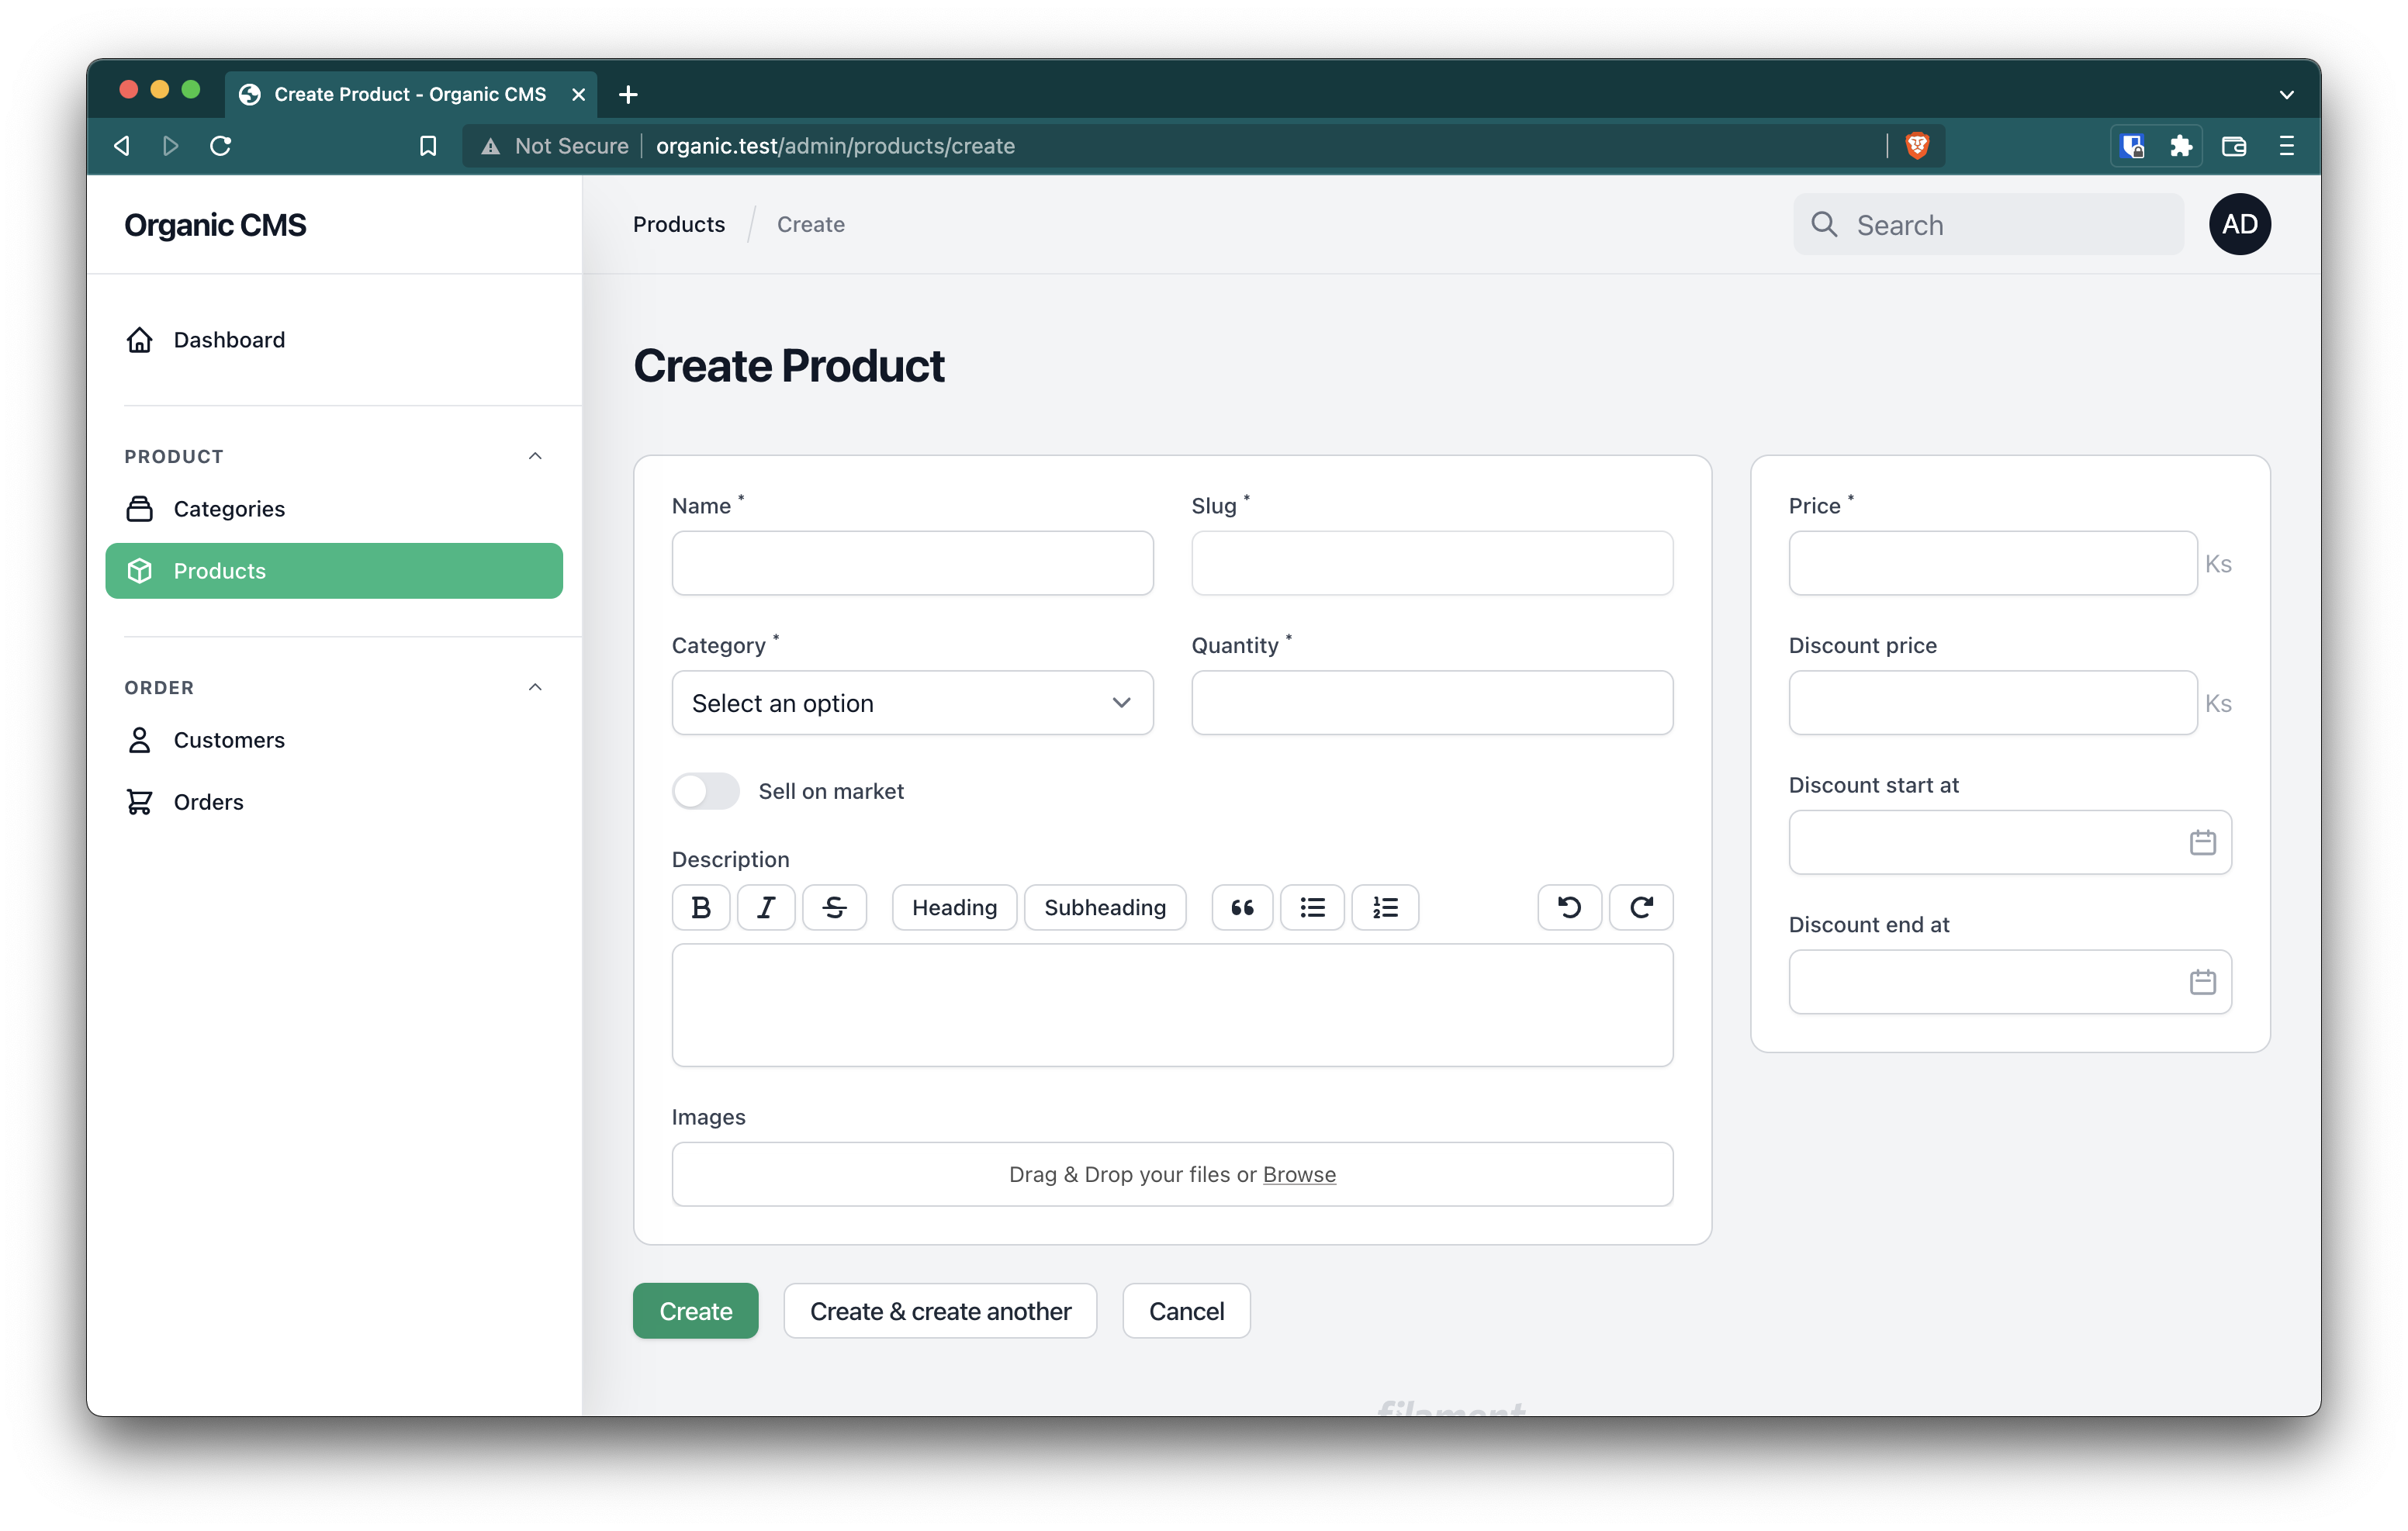Insert a bulleted list

click(x=1312, y=907)
